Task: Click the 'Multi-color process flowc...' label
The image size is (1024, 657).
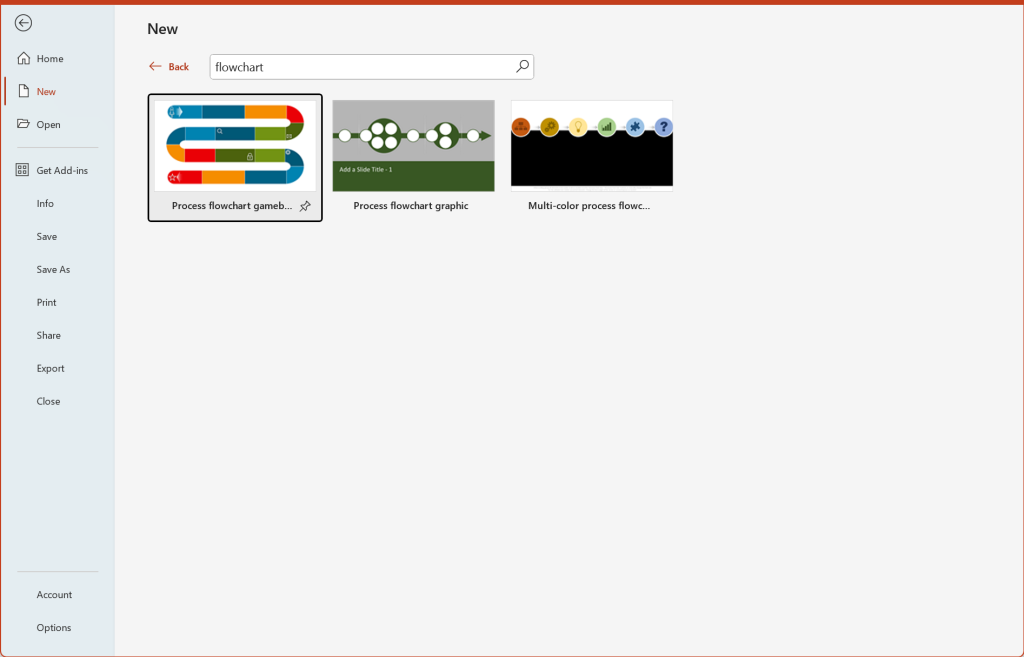Action: (x=589, y=206)
